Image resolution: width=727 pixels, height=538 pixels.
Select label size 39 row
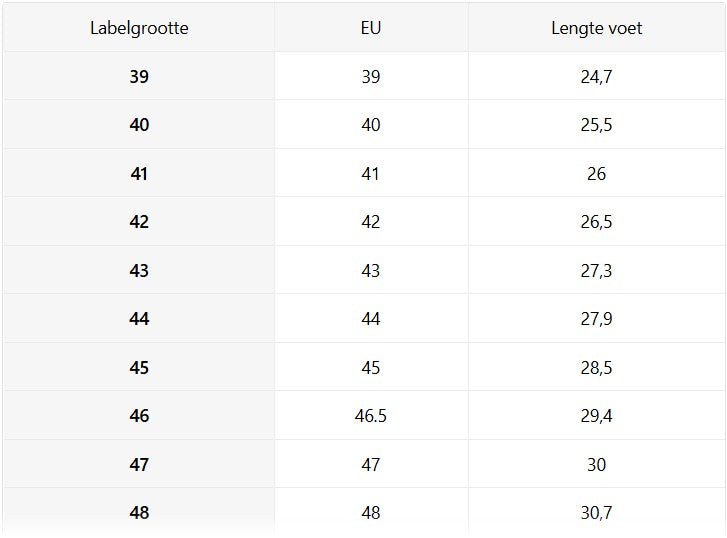click(x=139, y=76)
